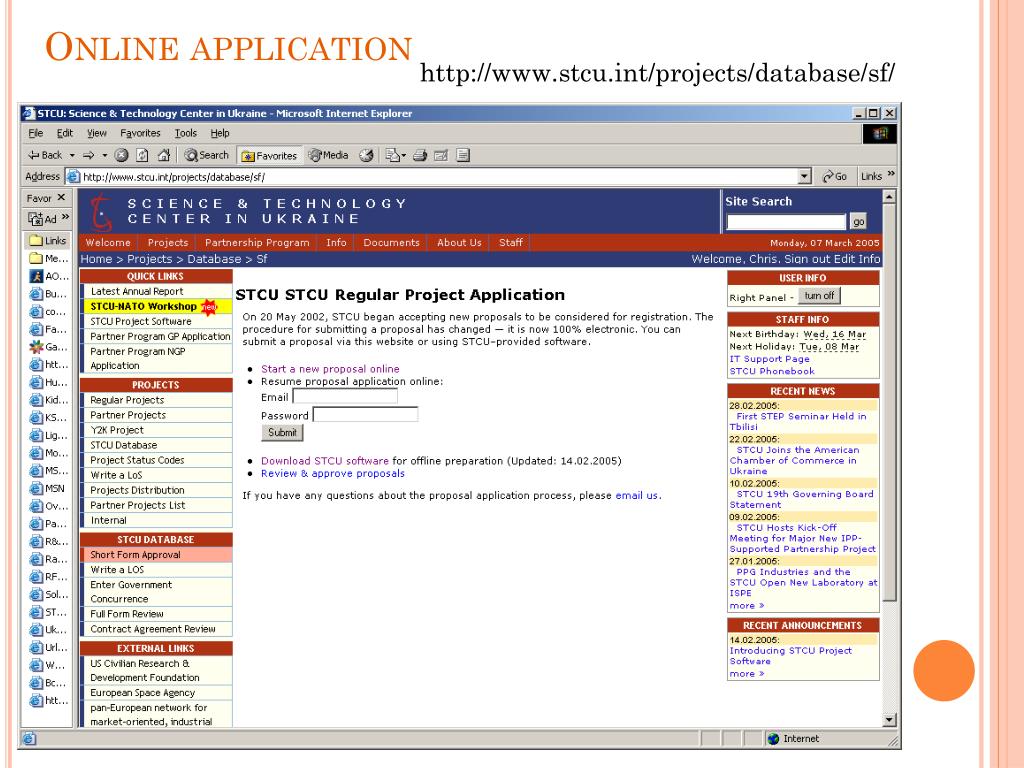The height and width of the screenshot is (768, 1024).
Task: Click the Edit page toolbar icon
Action: click(441, 155)
